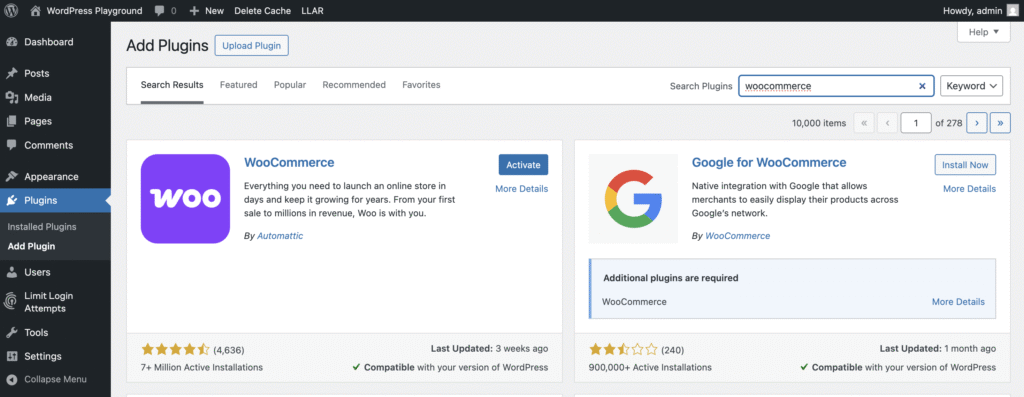Open the comments bubble in admin bar

click(x=159, y=11)
